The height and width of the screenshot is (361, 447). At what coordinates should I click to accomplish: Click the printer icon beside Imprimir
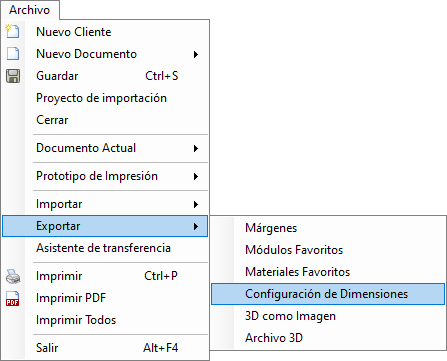pos(13,276)
